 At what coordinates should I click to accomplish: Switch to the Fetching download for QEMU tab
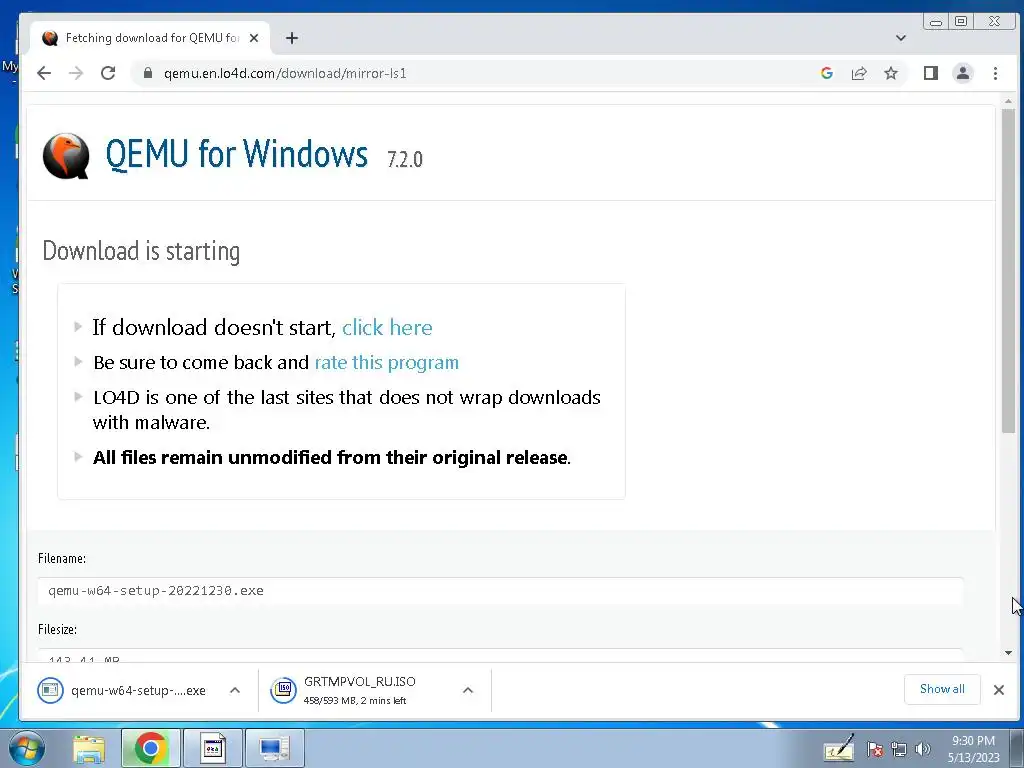(x=150, y=38)
